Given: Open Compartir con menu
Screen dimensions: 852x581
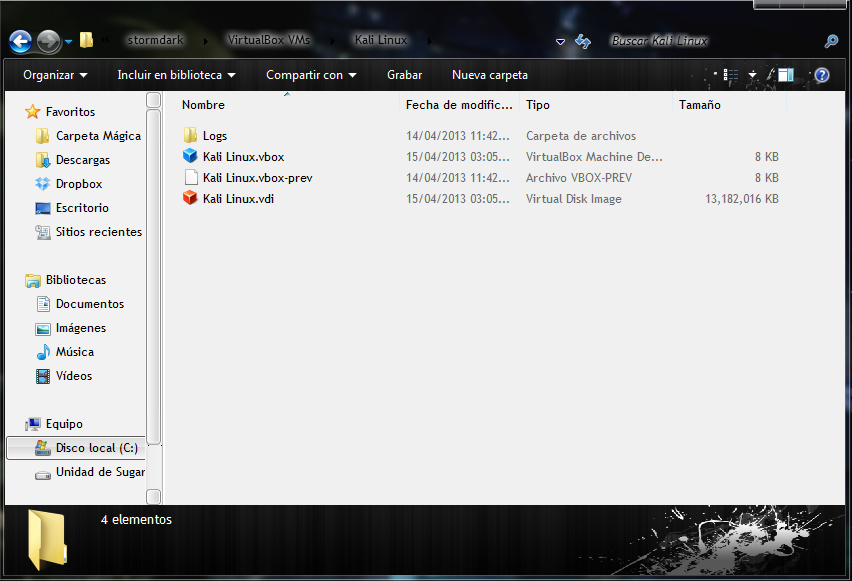Looking at the screenshot, I should (311, 75).
